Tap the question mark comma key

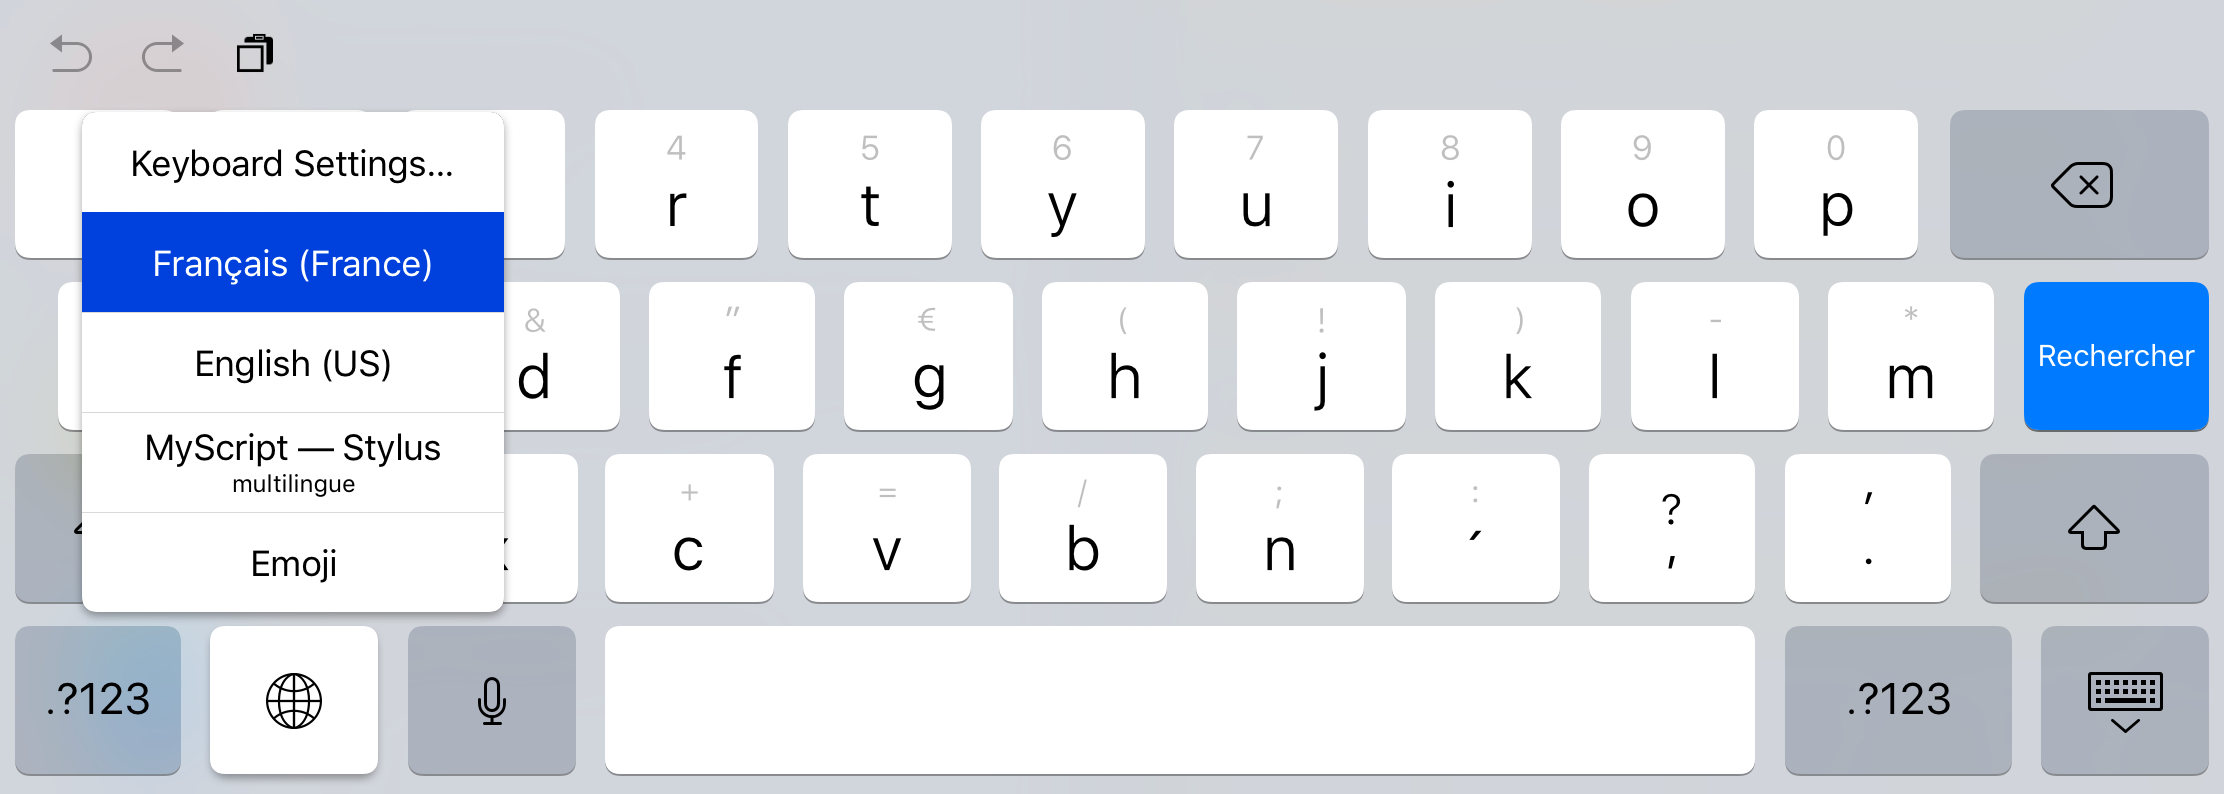click(x=1671, y=528)
